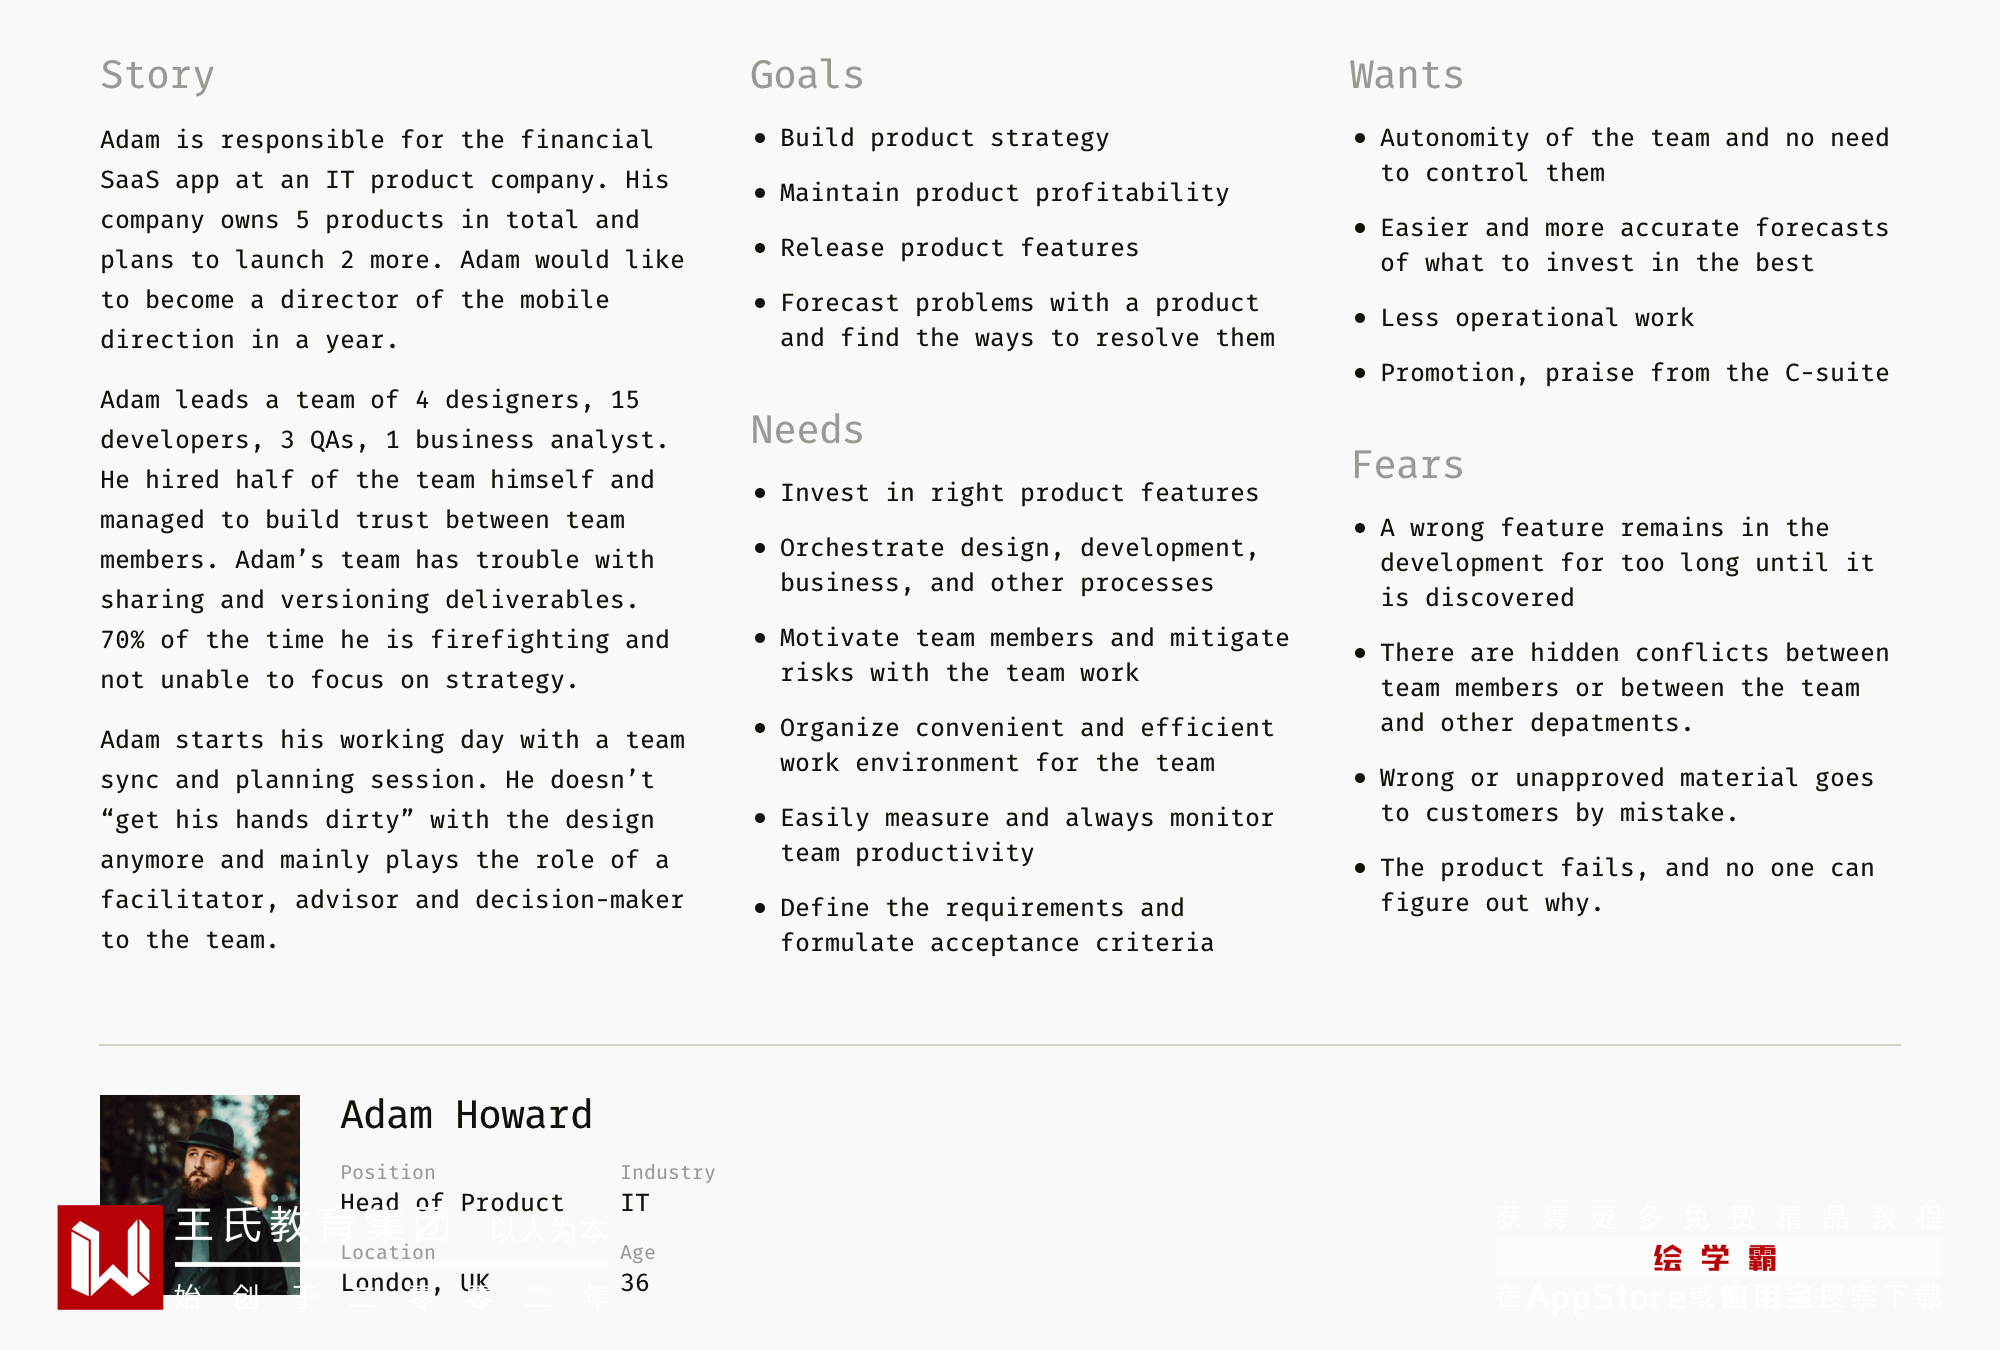Click the red Chinese watermark text at bottom right
The image size is (2000, 1350).
click(x=1715, y=1258)
